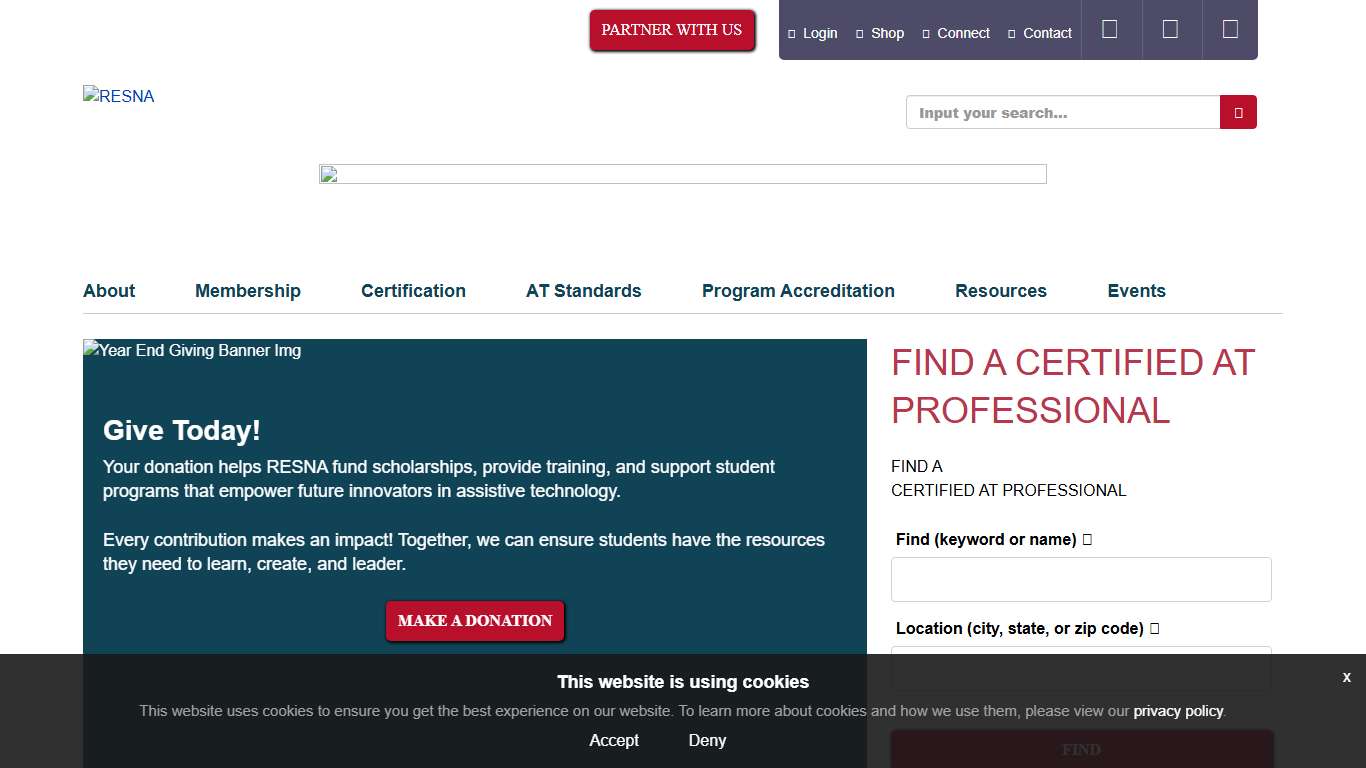Select the Events menu item
Image resolution: width=1366 pixels, height=768 pixels.
pyautogui.click(x=1136, y=291)
